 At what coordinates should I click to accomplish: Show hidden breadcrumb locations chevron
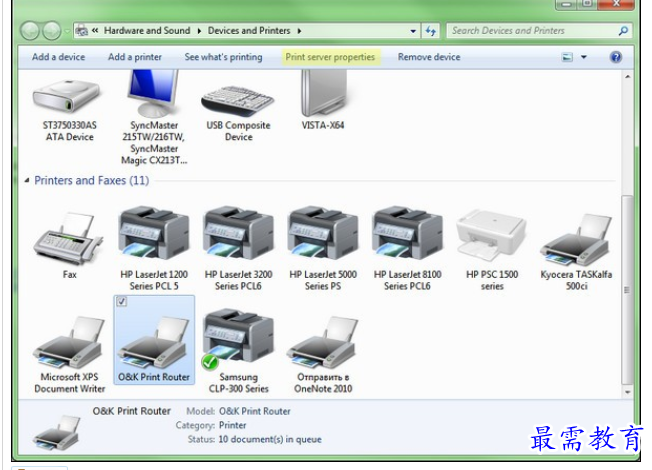[95, 30]
